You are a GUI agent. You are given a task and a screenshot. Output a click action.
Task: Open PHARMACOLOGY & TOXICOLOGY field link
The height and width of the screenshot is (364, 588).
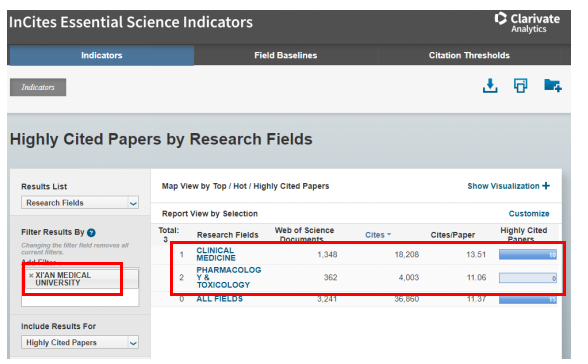coord(229,277)
